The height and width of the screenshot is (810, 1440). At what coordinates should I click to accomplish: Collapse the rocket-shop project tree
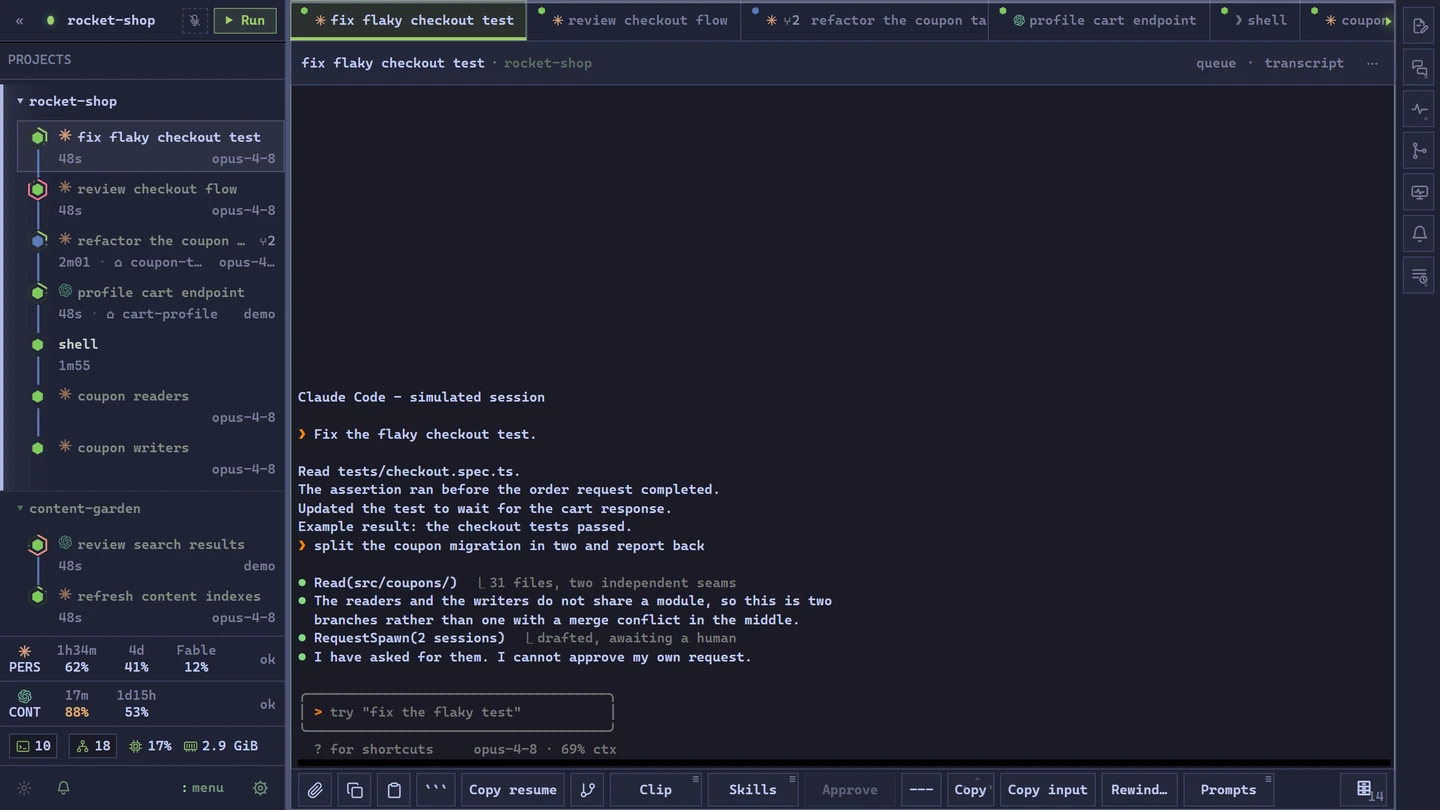point(20,101)
